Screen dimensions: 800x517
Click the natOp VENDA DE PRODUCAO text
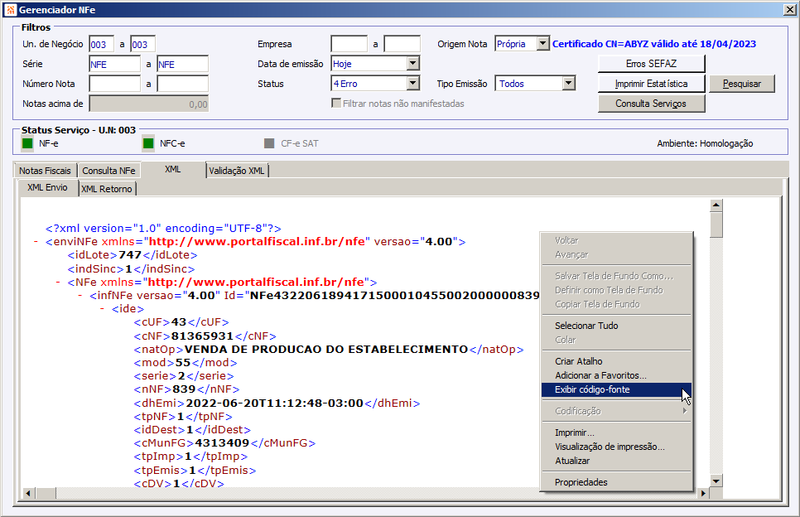coord(326,349)
